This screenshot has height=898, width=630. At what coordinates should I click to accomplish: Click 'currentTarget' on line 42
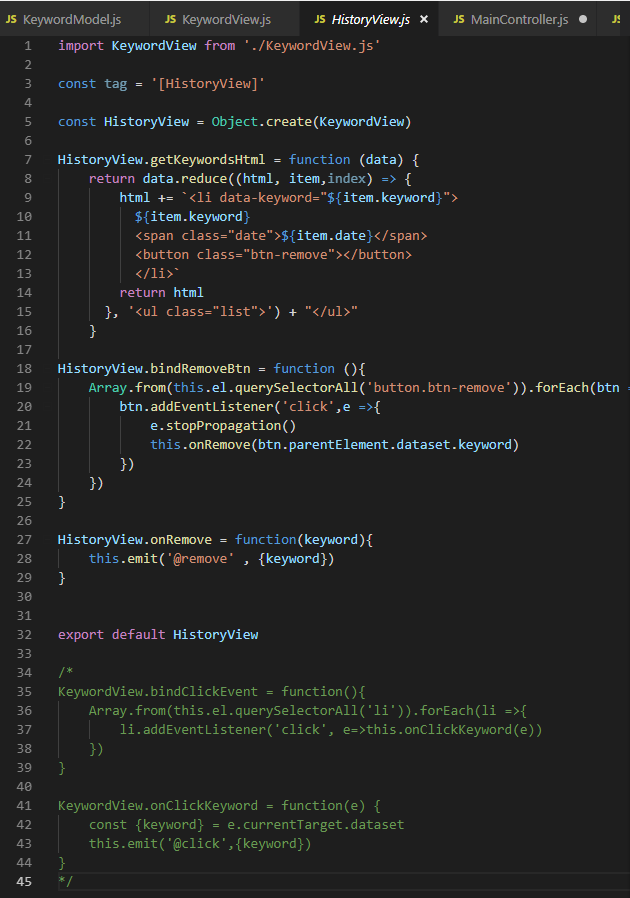(293, 825)
